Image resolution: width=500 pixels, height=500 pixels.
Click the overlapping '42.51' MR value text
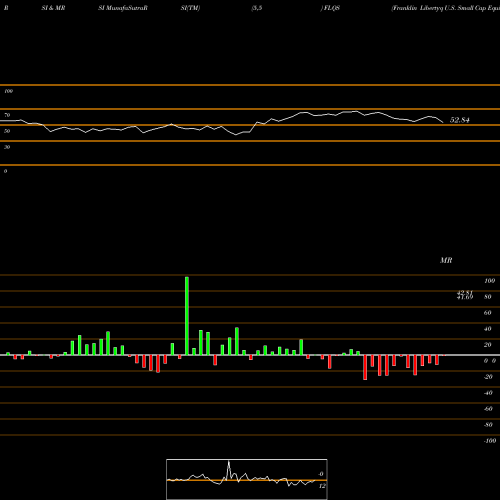click(465, 293)
